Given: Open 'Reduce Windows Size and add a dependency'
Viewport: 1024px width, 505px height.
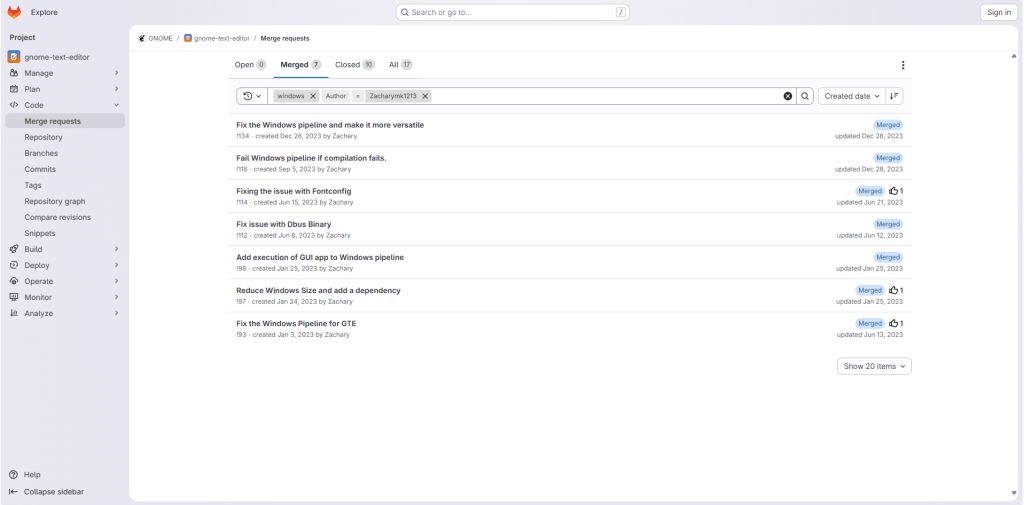Looking at the screenshot, I should [x=318, y=290].
